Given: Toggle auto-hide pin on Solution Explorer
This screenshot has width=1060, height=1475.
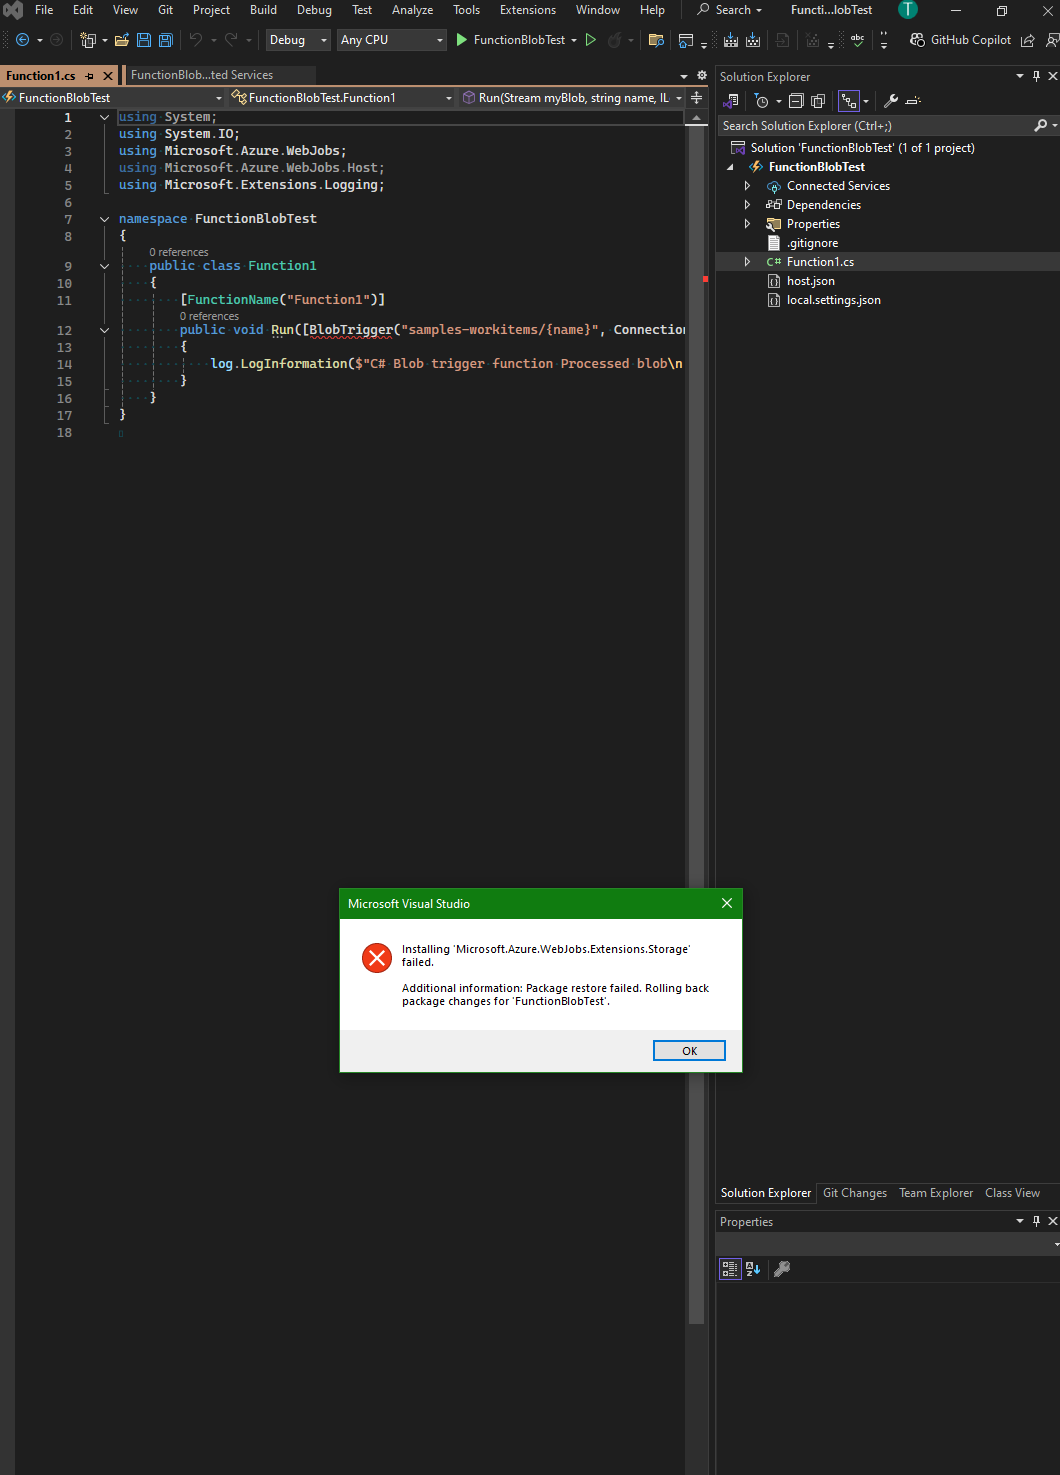Looking at the screenshot, I should [1036, 76].
